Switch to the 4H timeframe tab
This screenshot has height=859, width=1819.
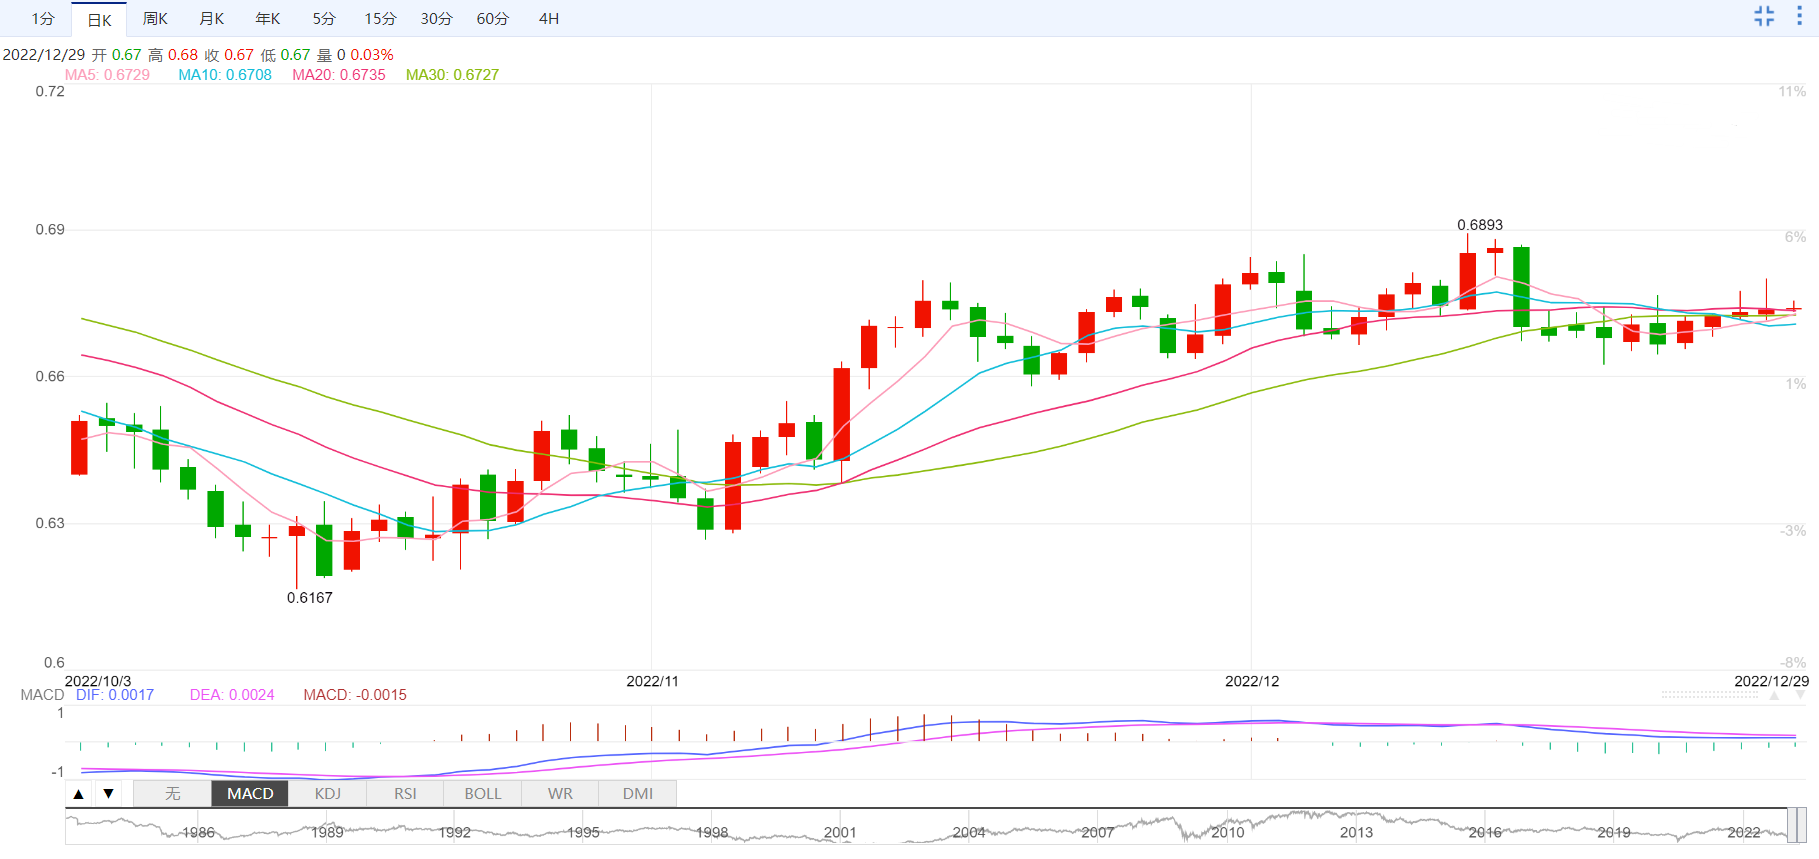[549, 19]
